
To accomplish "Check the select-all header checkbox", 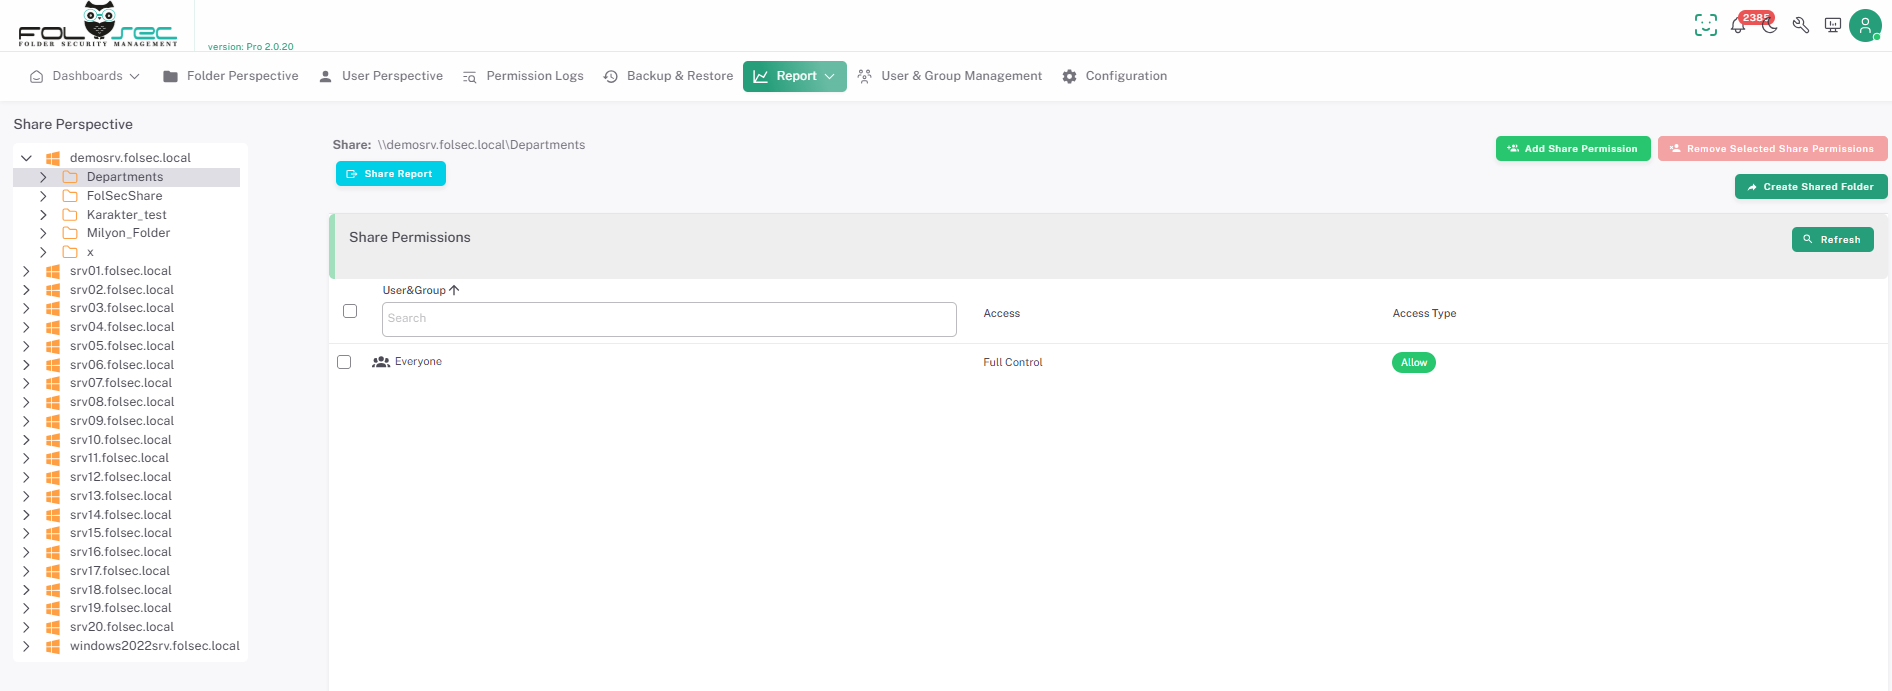I will coord(350,311).
